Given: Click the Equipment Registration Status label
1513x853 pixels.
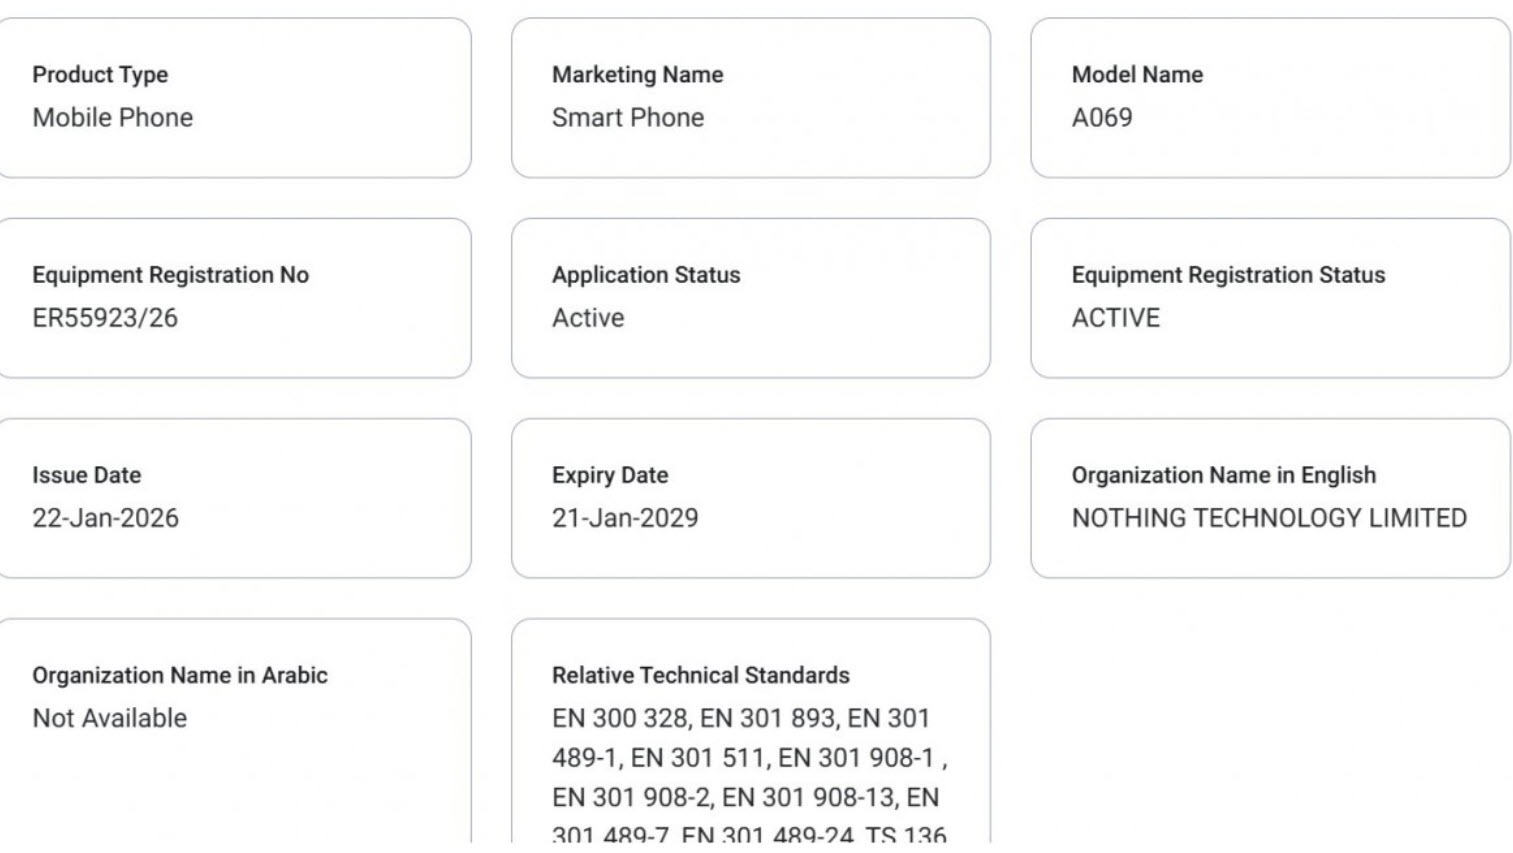Looking at the screenshot, I should (x=1227, y=275).
